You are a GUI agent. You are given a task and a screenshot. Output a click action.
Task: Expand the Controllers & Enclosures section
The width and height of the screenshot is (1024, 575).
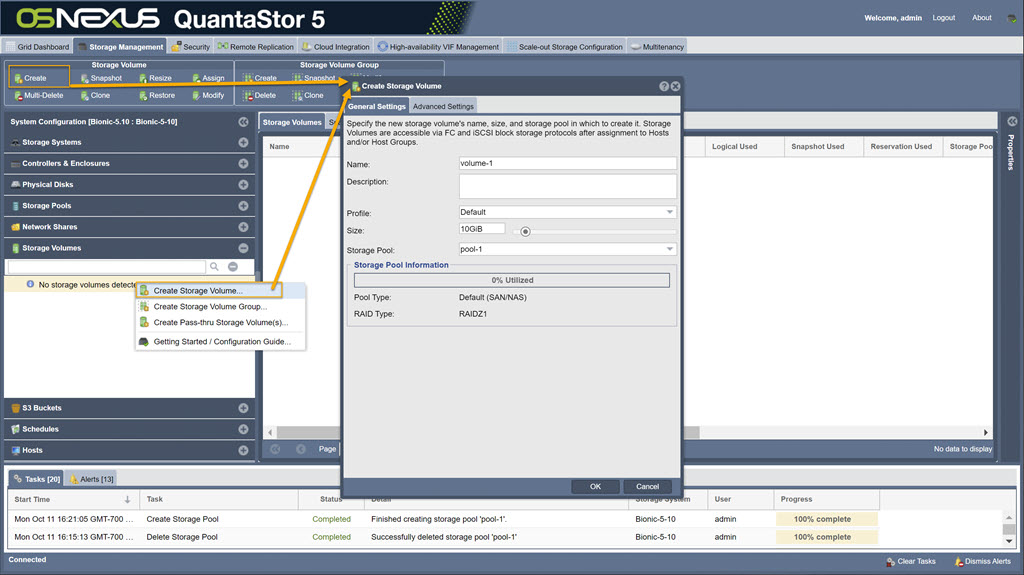point(243,163)
